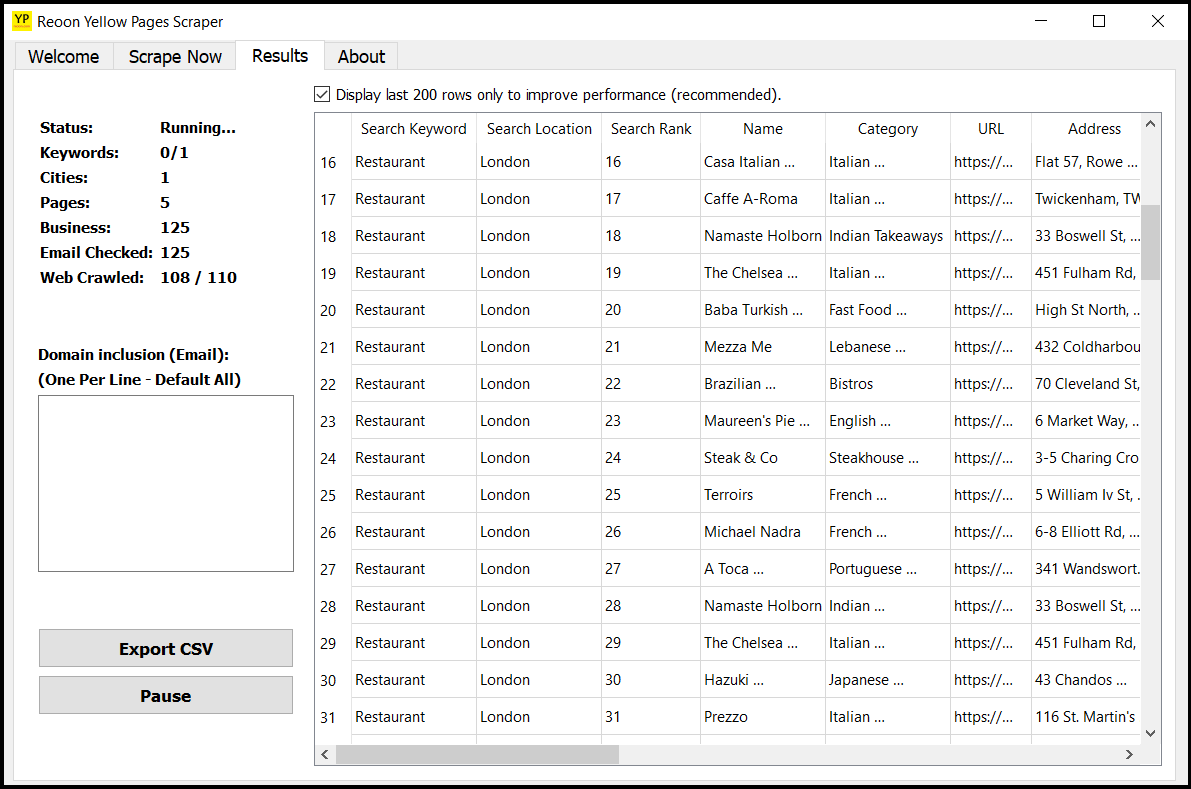Click the '70 Cleveland St,' address cell
The image size is (1191, 789).
pyautogui.click(x=1086, y=383)
